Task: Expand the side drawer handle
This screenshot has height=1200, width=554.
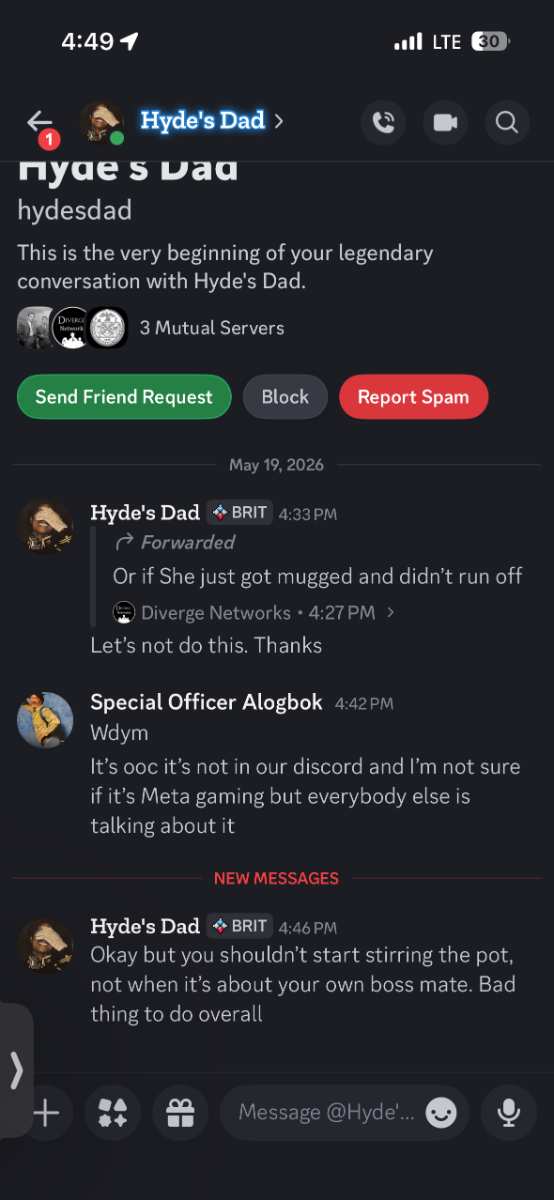Action: click(x=16, y=1070)
